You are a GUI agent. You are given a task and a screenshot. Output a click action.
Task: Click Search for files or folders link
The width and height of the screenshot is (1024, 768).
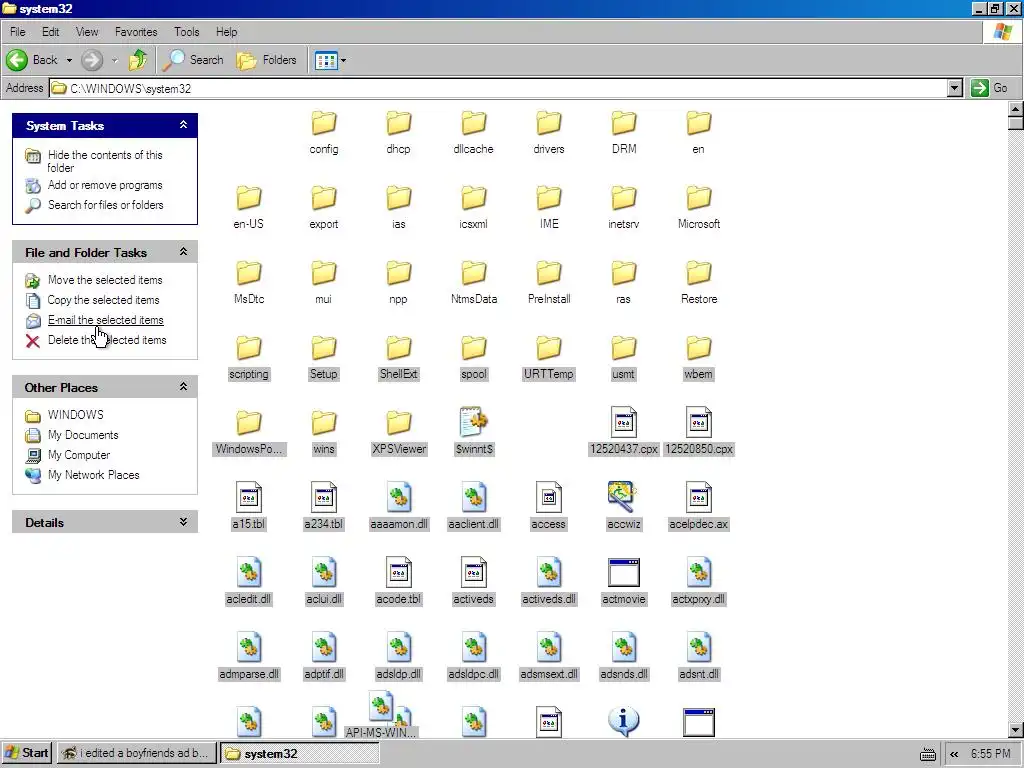point(105,204)
